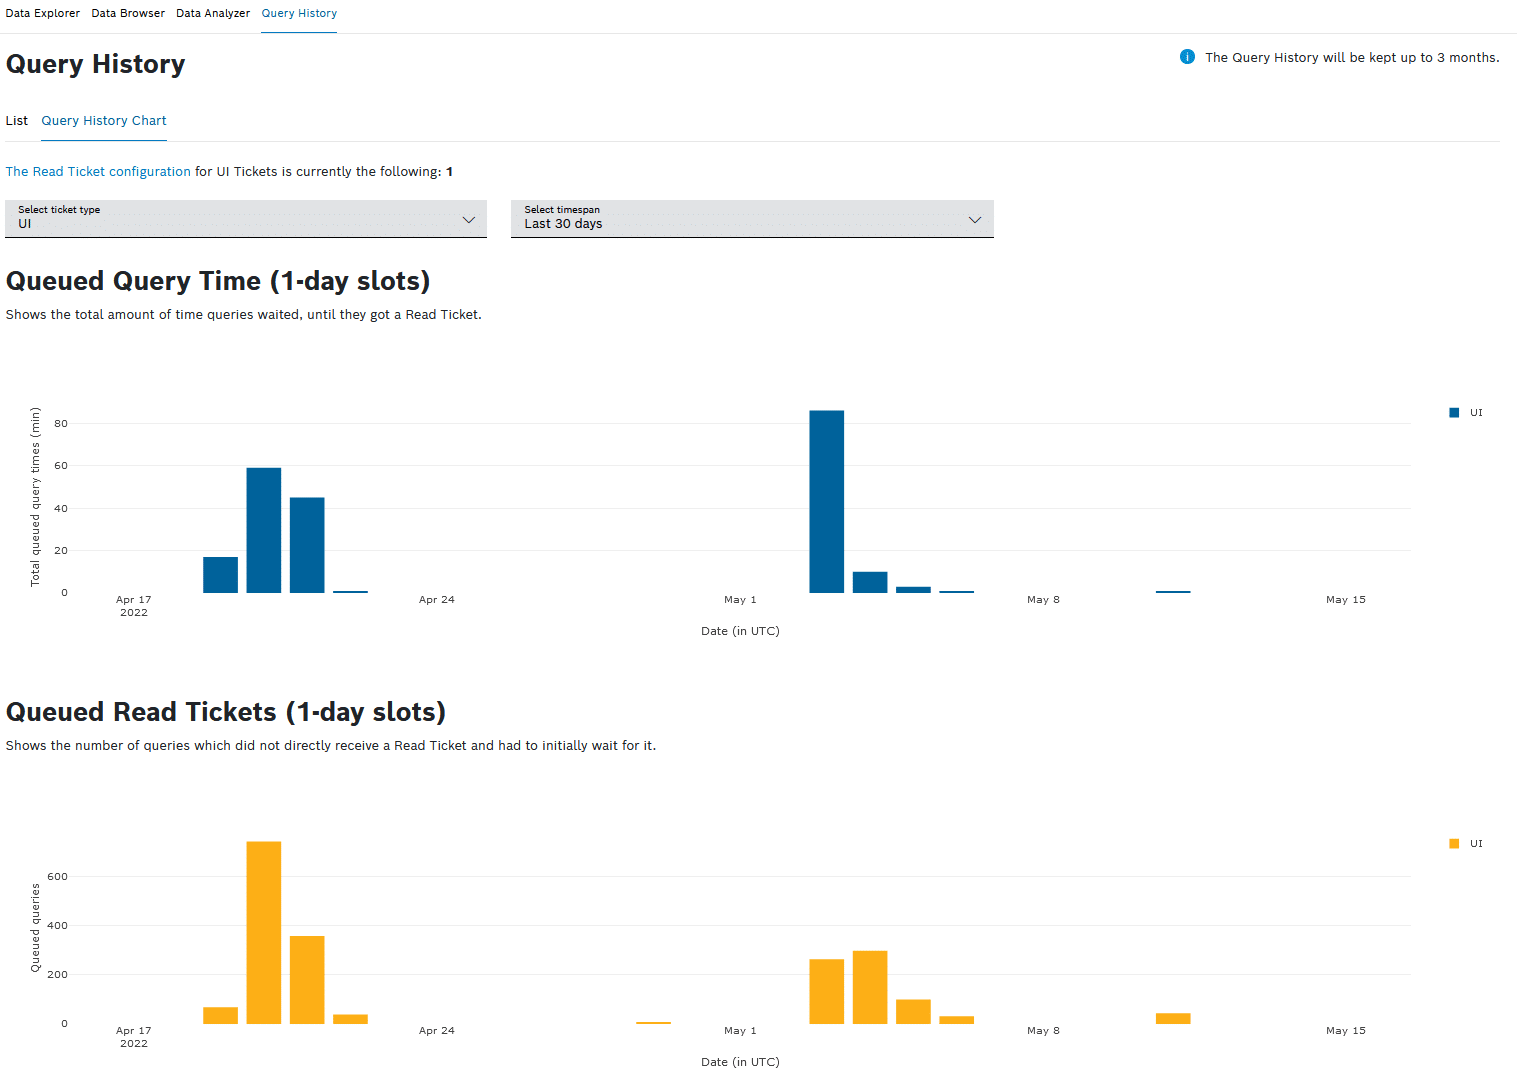This screenshot has height=1083, width=1517.
Task: Click the Queued Read Tickets chart heading
Action: click(226, 712)
